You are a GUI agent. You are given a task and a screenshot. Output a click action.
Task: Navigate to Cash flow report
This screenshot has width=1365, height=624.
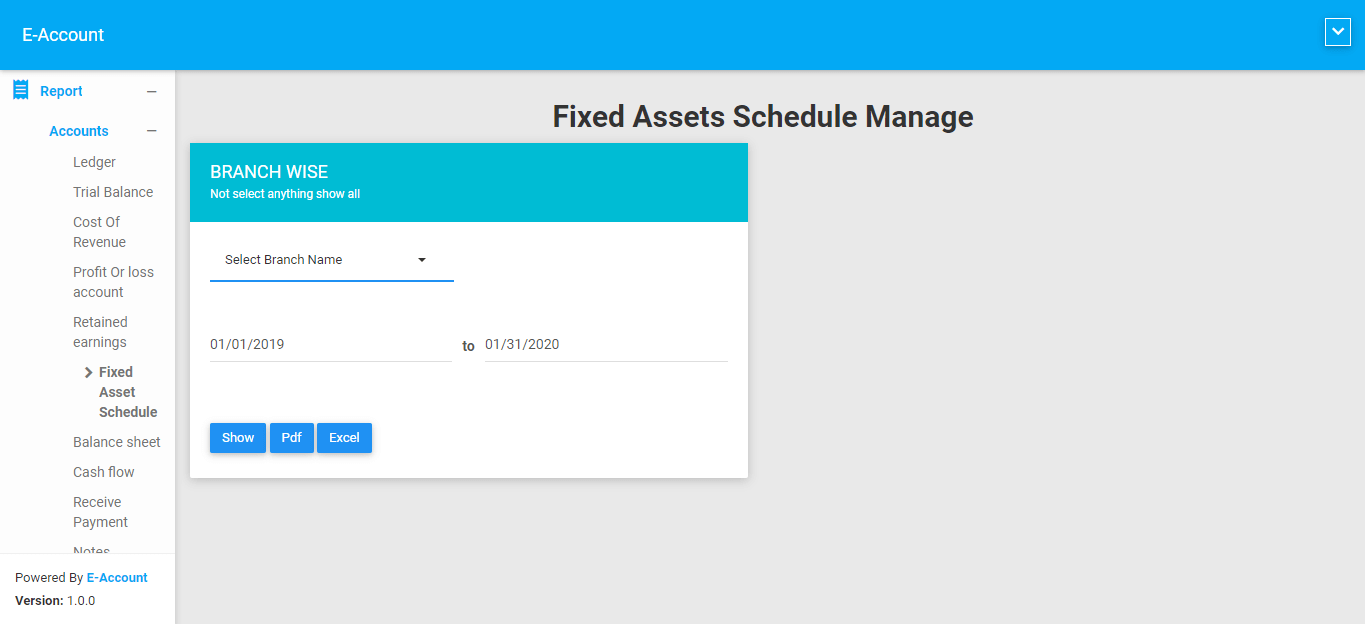[103, 472]
